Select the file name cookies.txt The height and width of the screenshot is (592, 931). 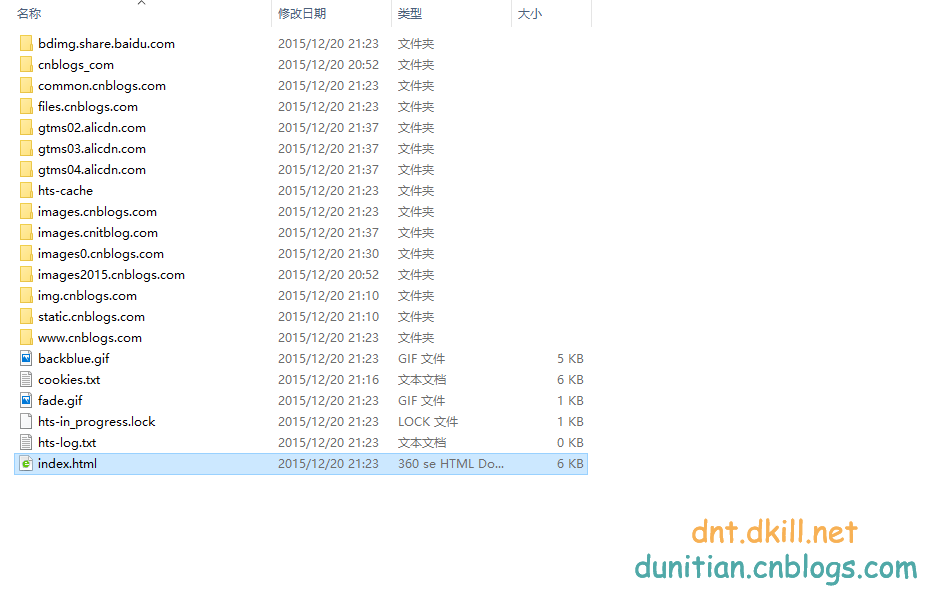(x=69, y=379)
